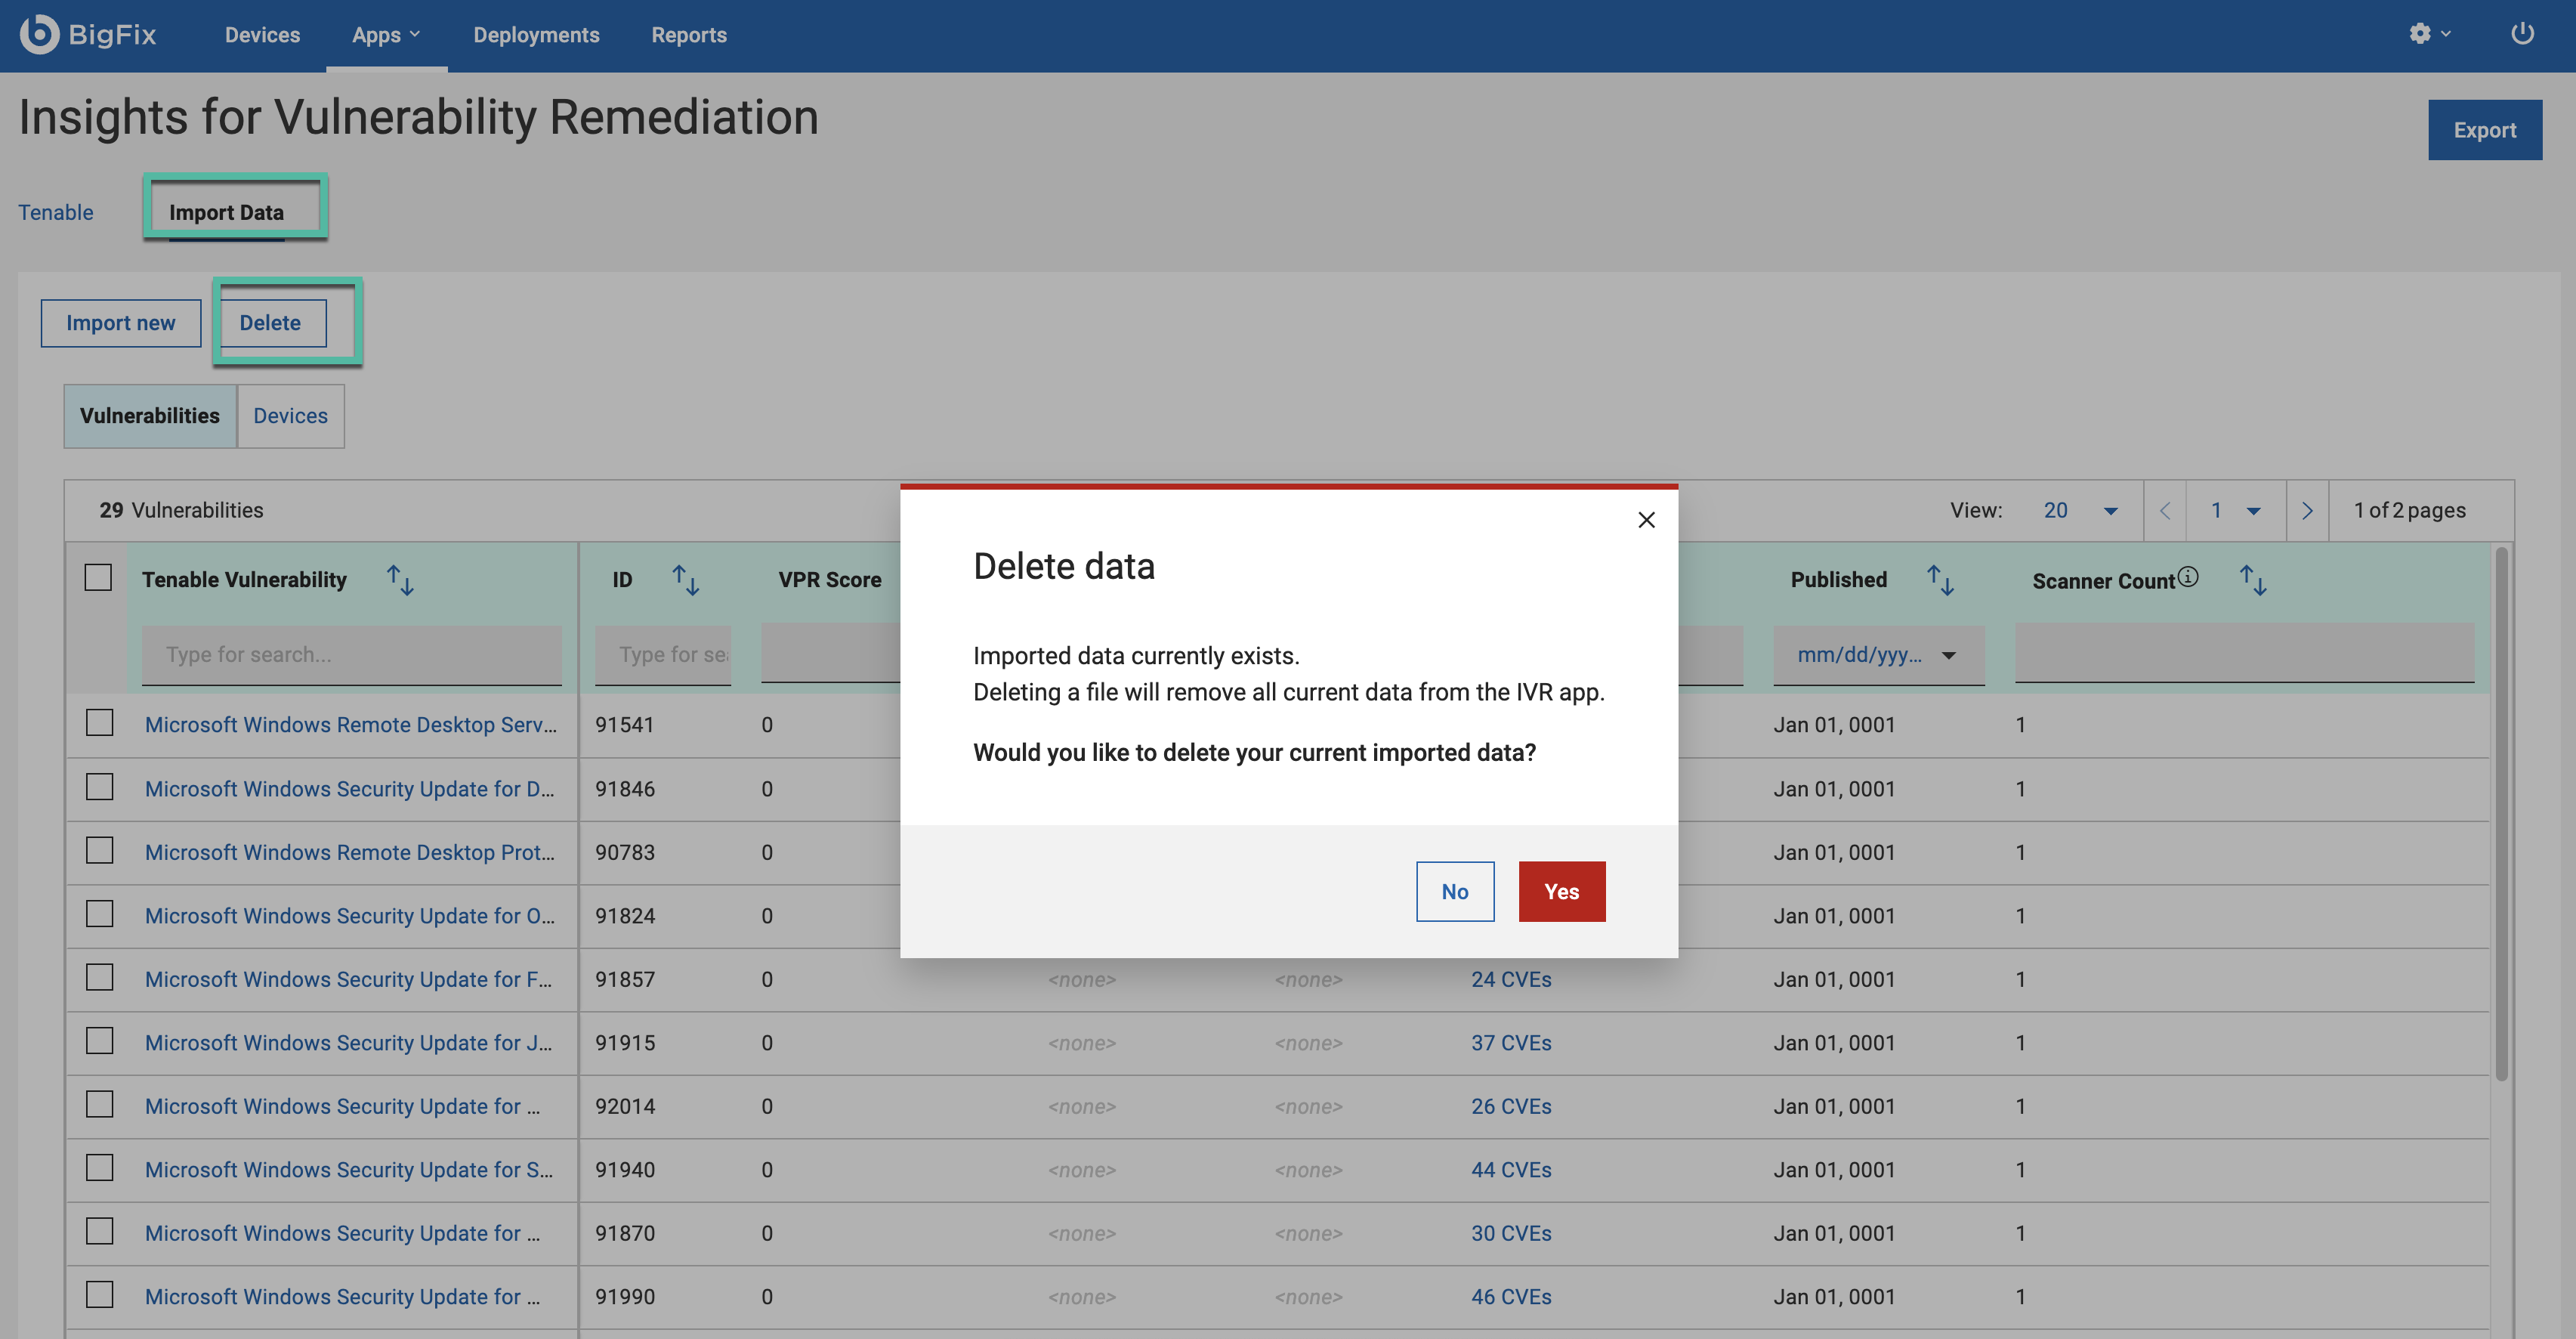Image resolution: width=2576 pixels, height=1339 pixels.
Task: Check the row for ID 91857
Action: [99, 977]
